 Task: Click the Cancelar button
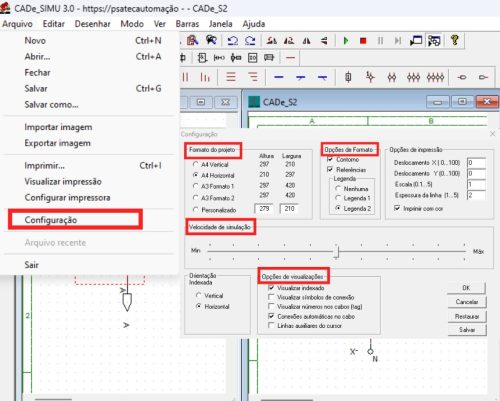click(x=467, y=302)
